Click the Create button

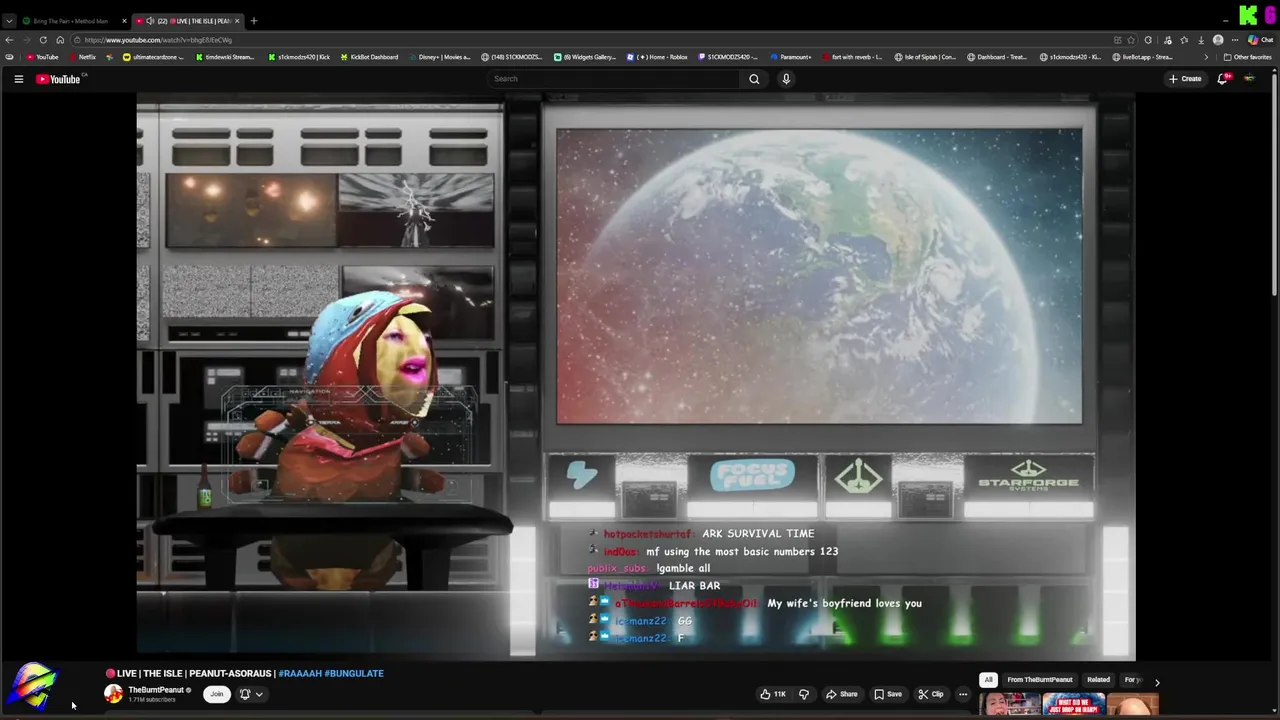point(1185,79)
